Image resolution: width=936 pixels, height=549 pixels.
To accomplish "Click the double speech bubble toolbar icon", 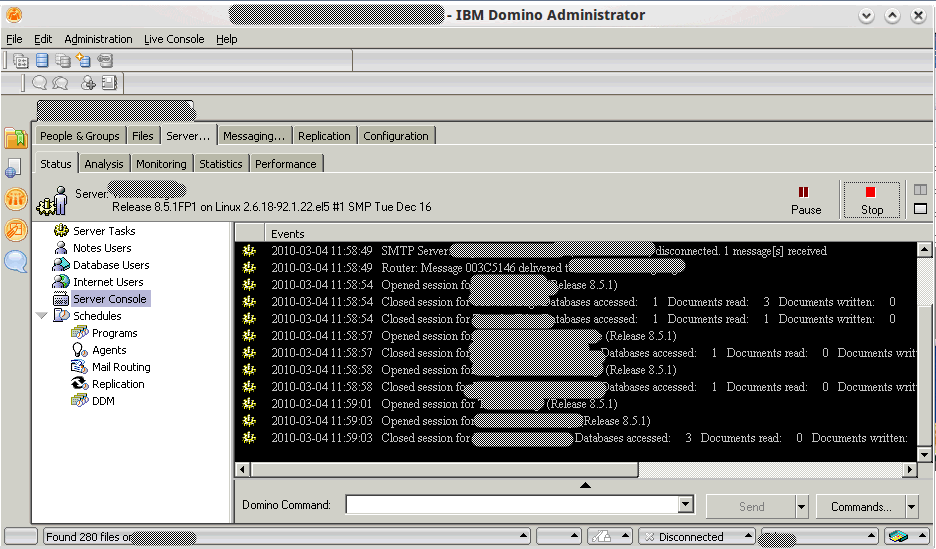I will pyautogui.click(x=60, y=83).
